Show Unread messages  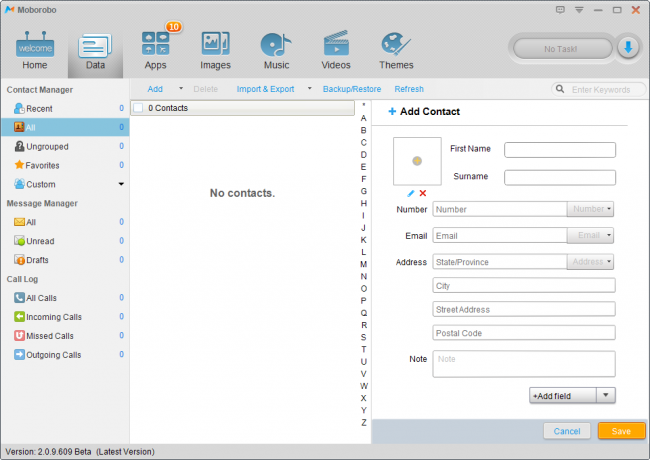tap(65, 241)
